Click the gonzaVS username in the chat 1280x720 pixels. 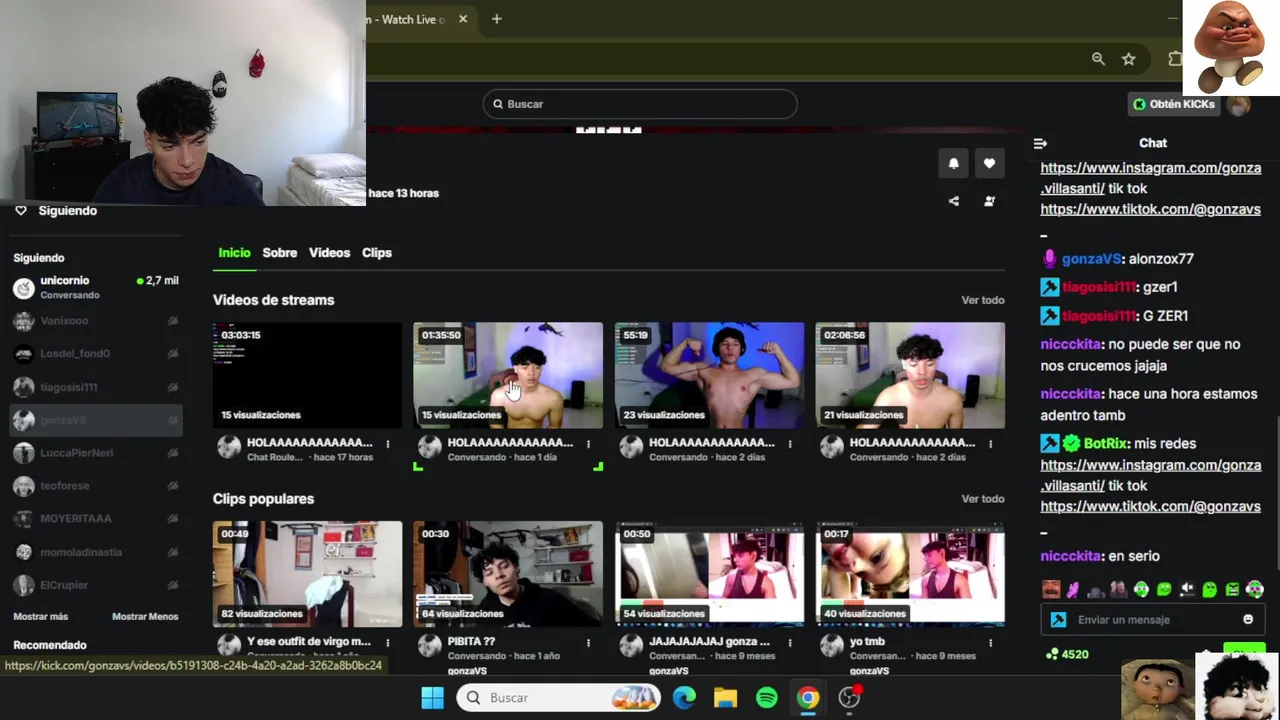tap(1091, 259)
